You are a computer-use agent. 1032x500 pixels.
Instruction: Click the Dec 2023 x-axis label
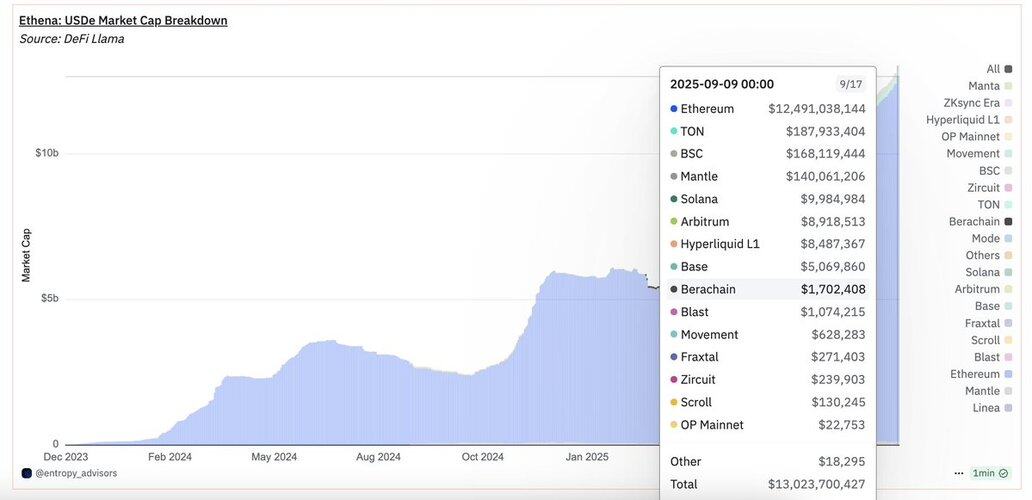(x=66, y=457)
